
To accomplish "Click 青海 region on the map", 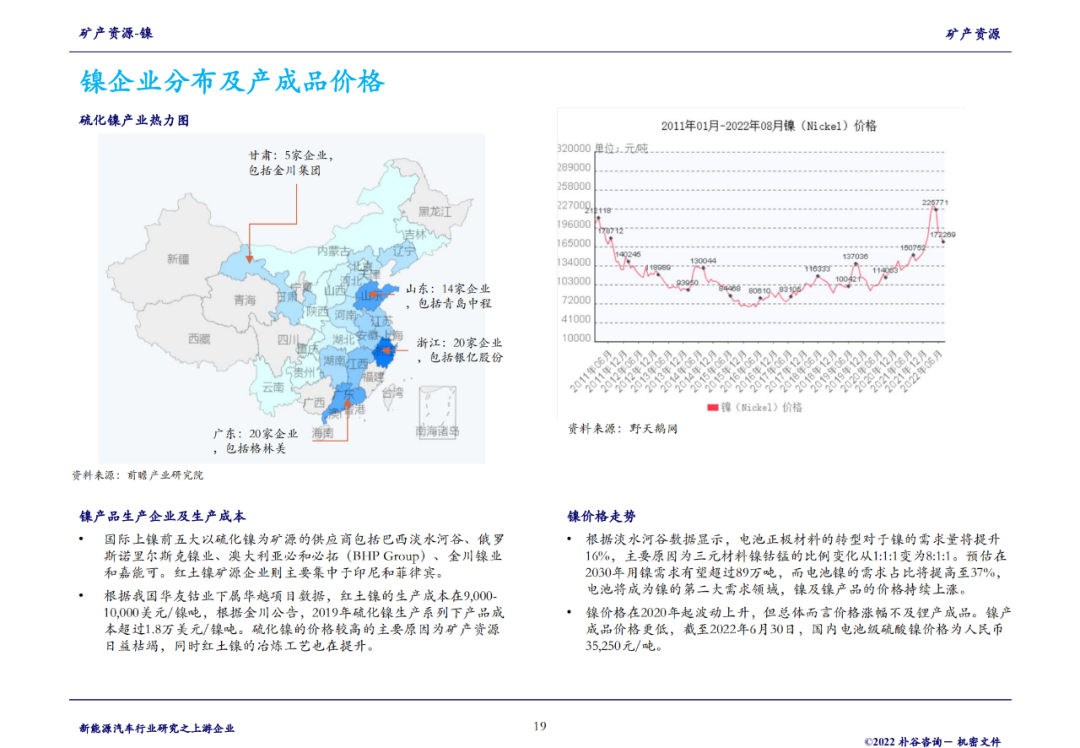I will tap(245, 300).
